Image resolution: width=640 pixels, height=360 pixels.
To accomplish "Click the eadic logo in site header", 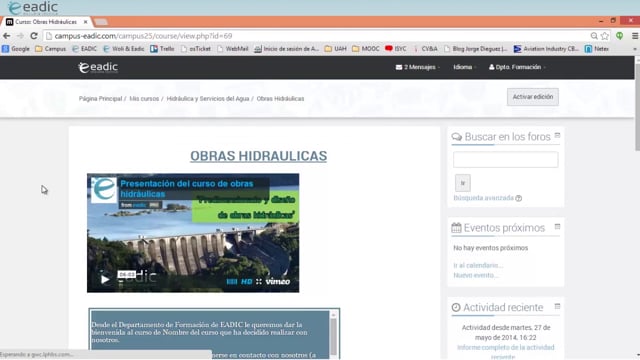I will point(98,67).
